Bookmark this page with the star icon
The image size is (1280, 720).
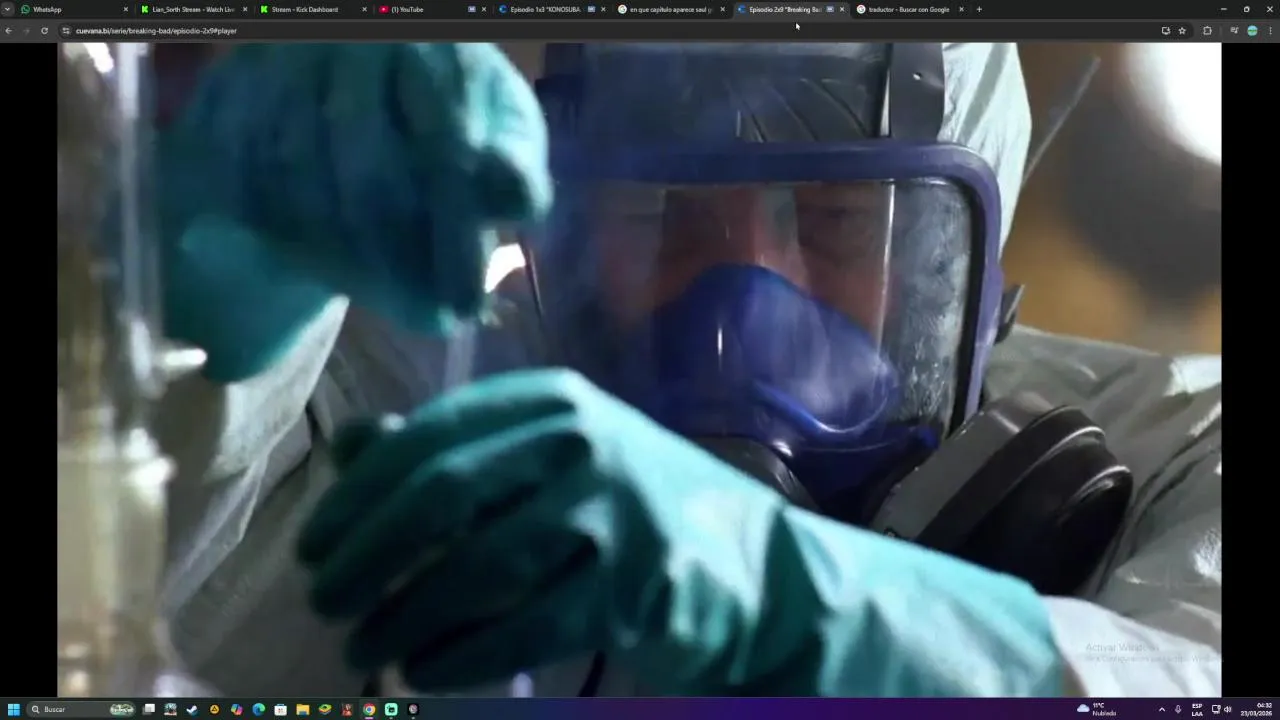pos(1182,31)
